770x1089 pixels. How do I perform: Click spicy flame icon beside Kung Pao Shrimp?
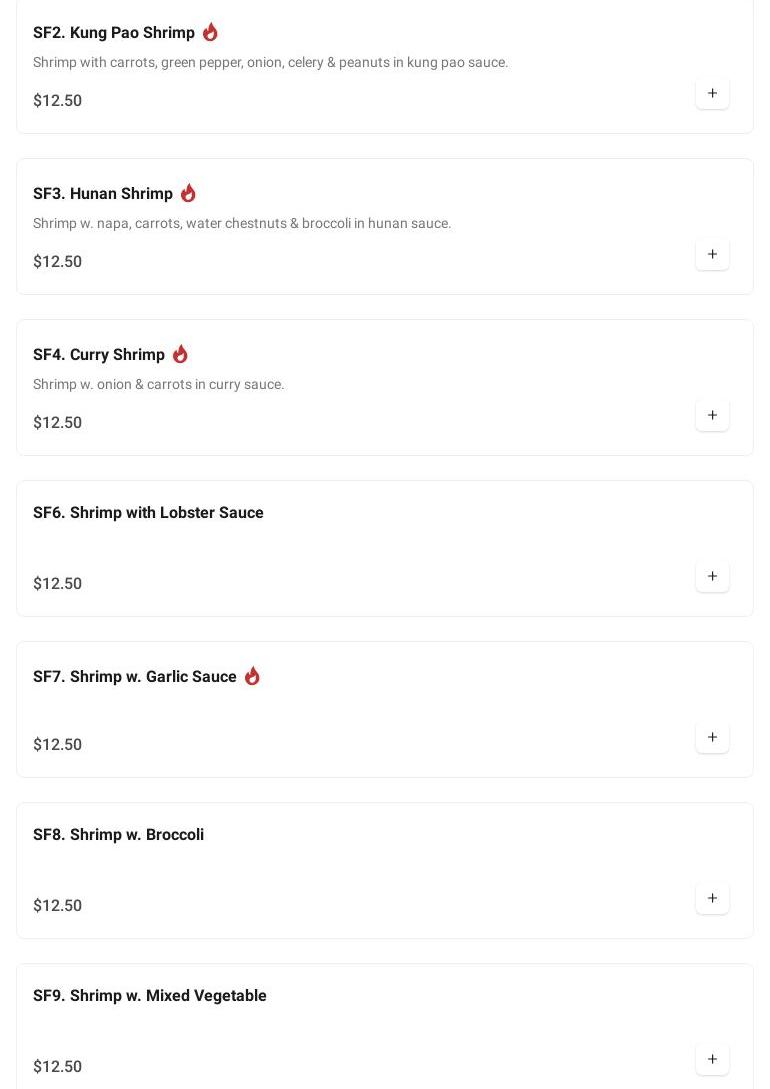pyautogui.click(x=210, y=32)
